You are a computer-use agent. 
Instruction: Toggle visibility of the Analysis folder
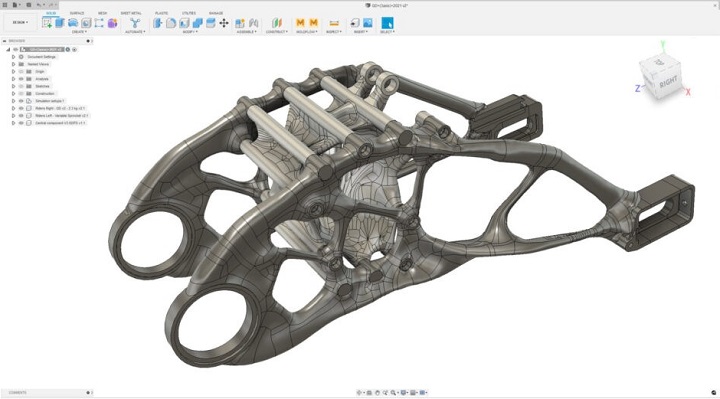(x=21, y=79)
